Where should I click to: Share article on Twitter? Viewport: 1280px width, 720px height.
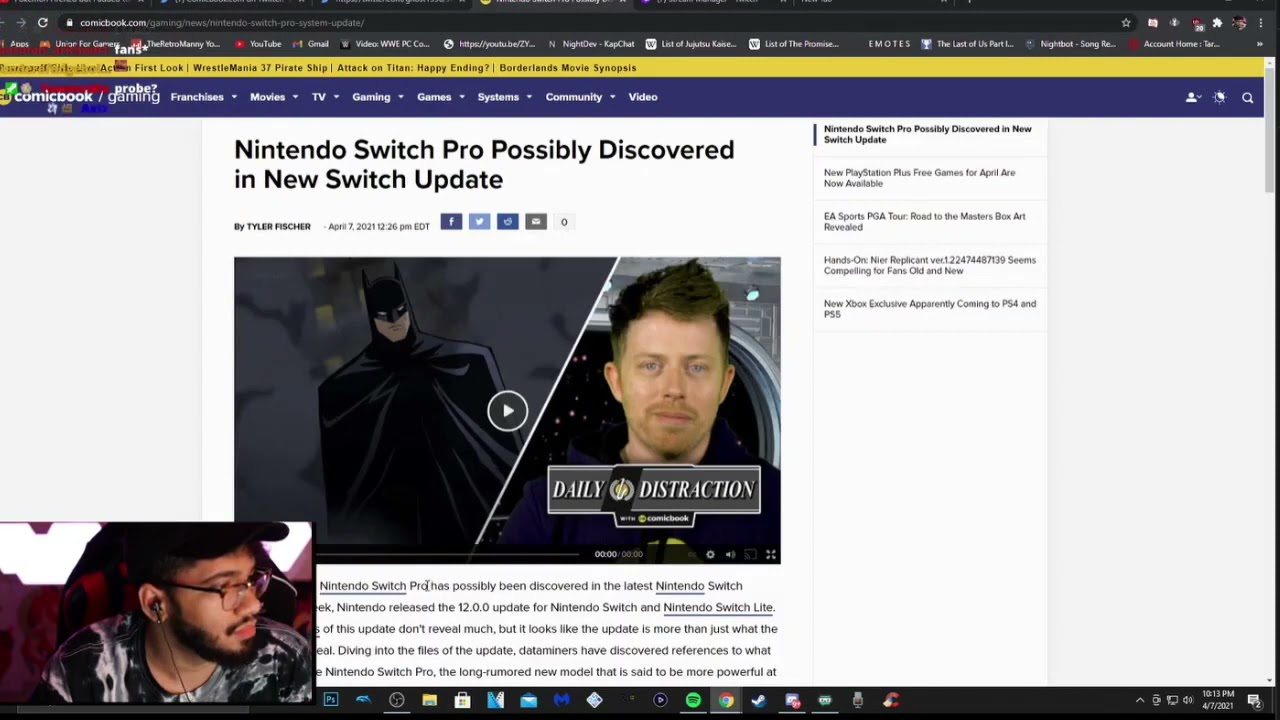click(479, 221)
